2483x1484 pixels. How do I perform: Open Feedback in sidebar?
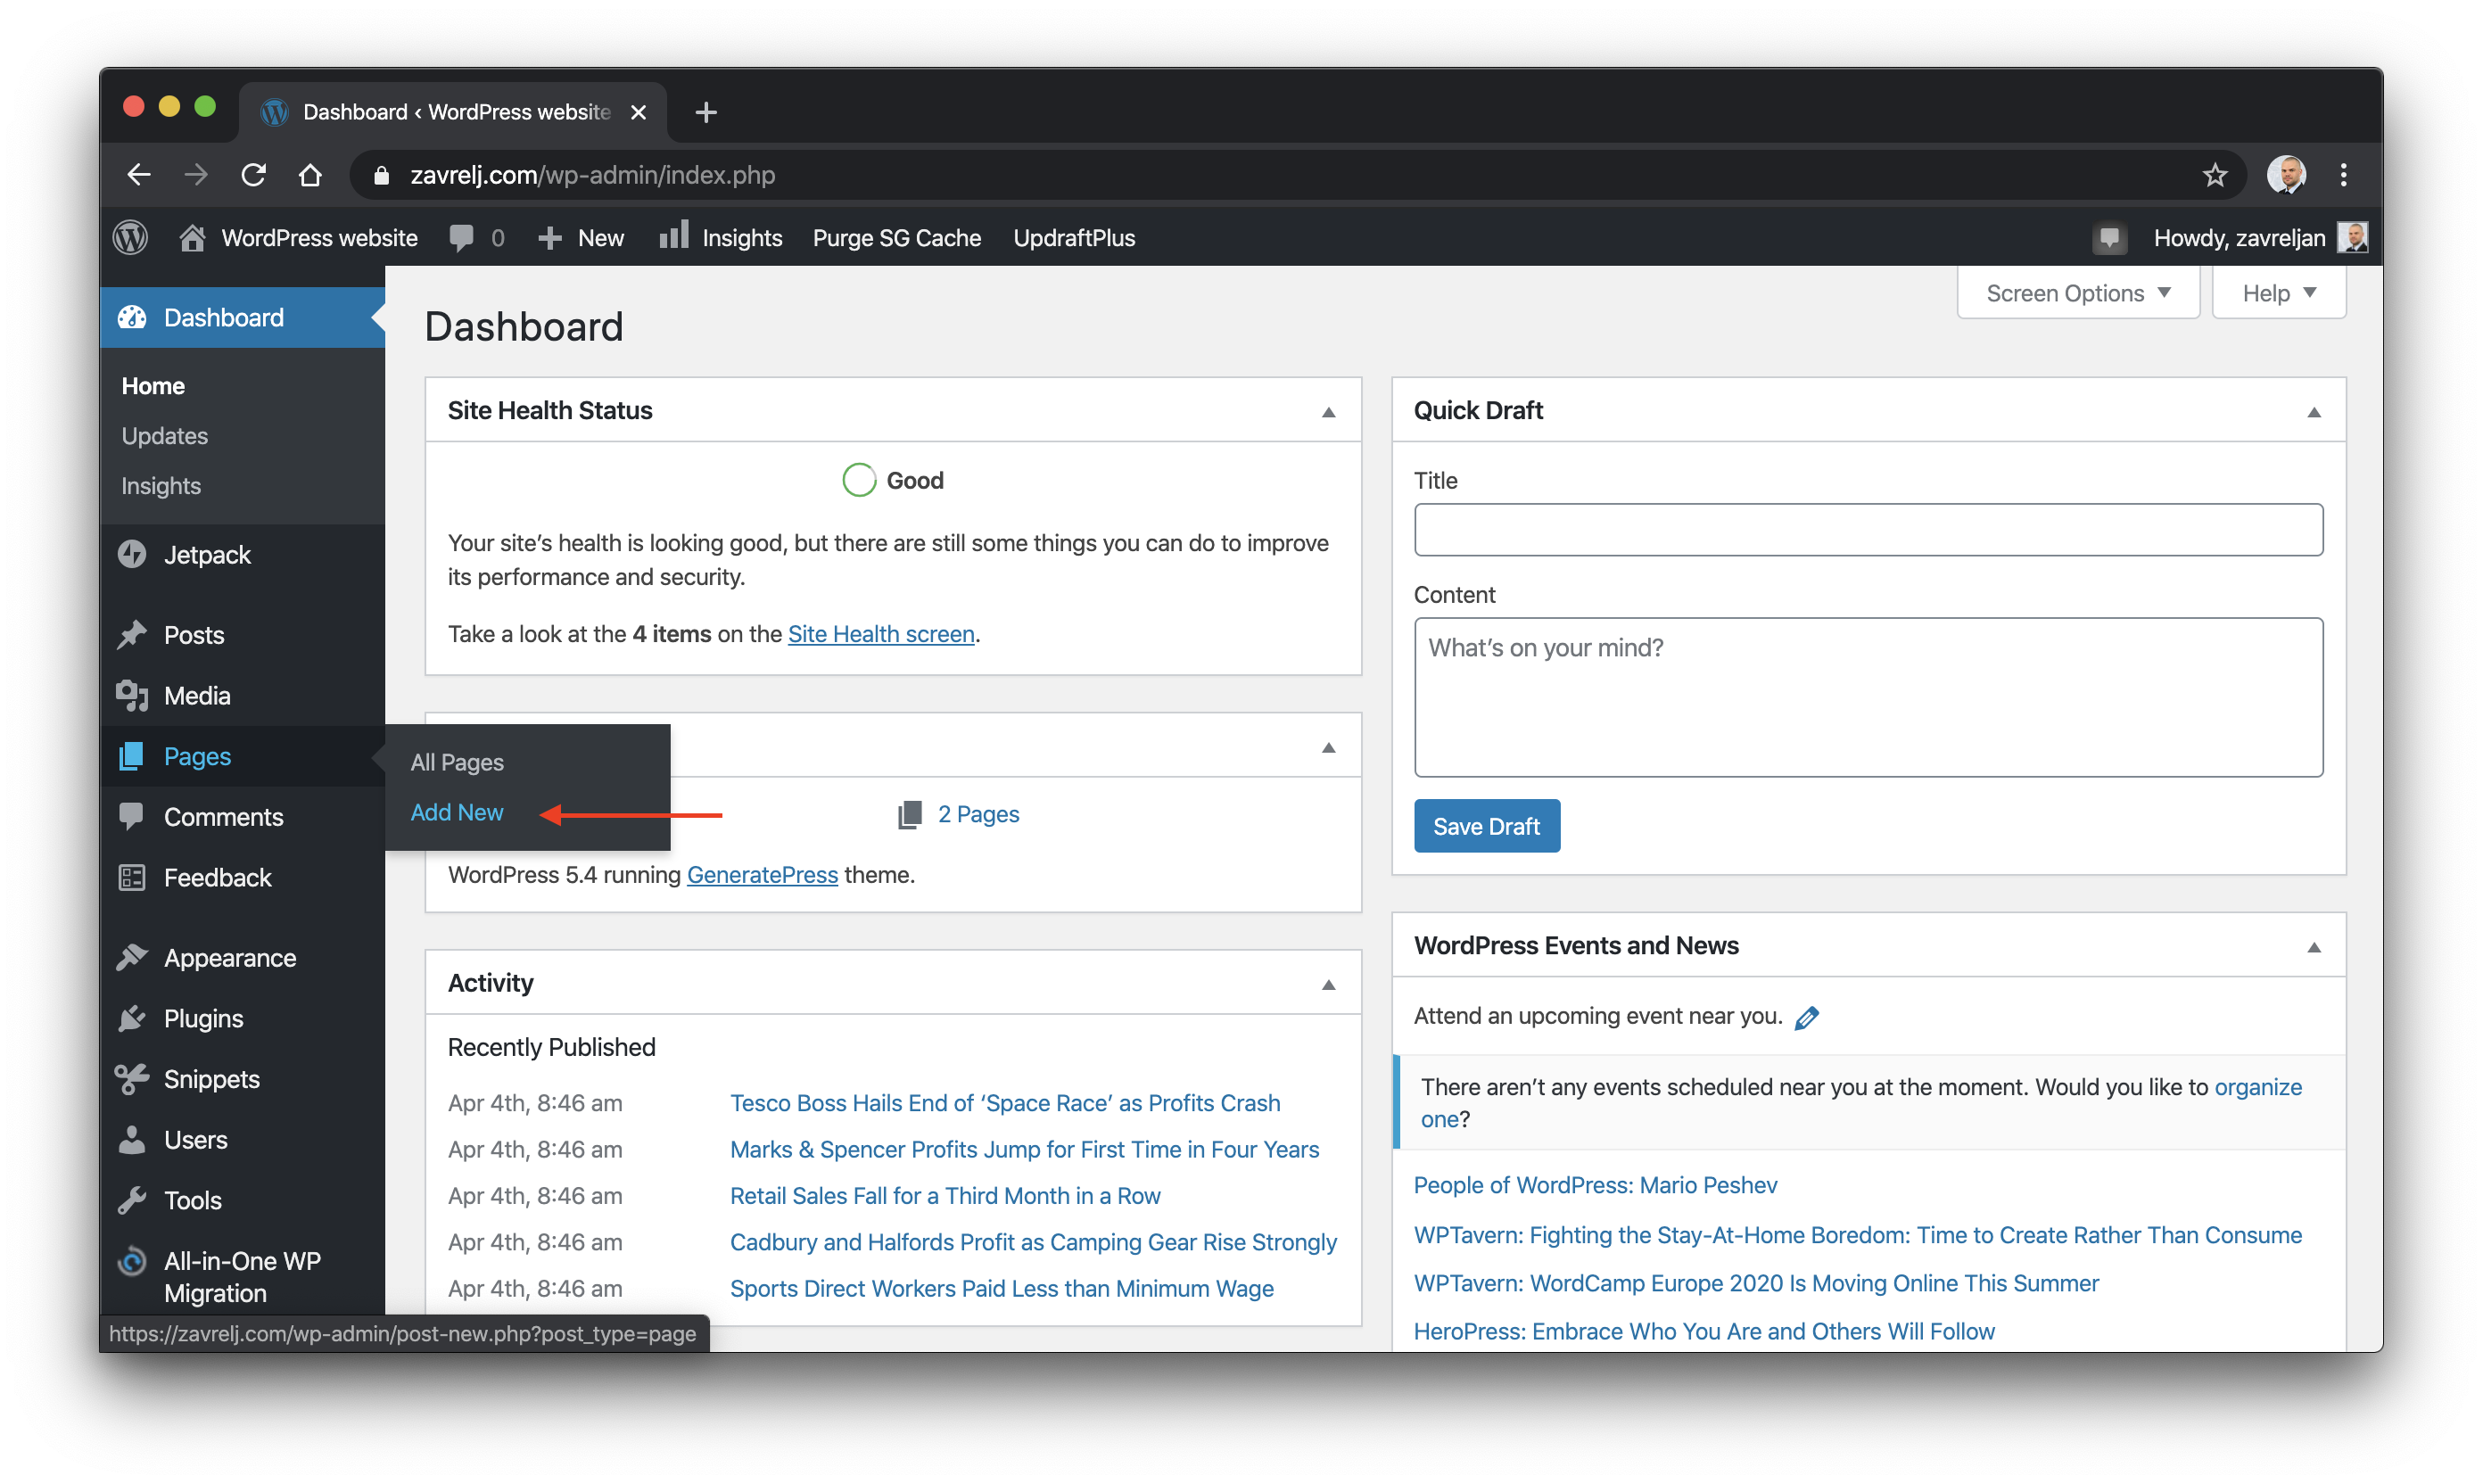pyautogui.click(x=242, y=878)
